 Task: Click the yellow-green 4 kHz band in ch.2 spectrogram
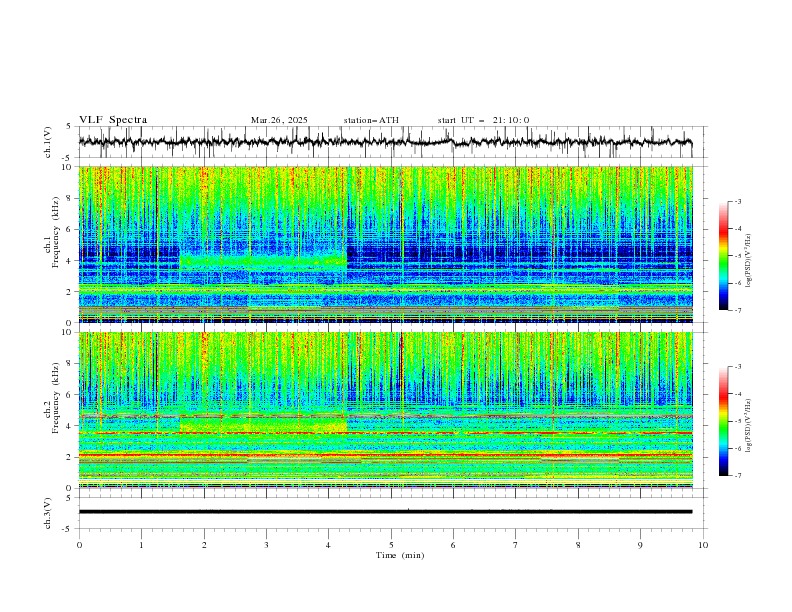click(263, 425)
